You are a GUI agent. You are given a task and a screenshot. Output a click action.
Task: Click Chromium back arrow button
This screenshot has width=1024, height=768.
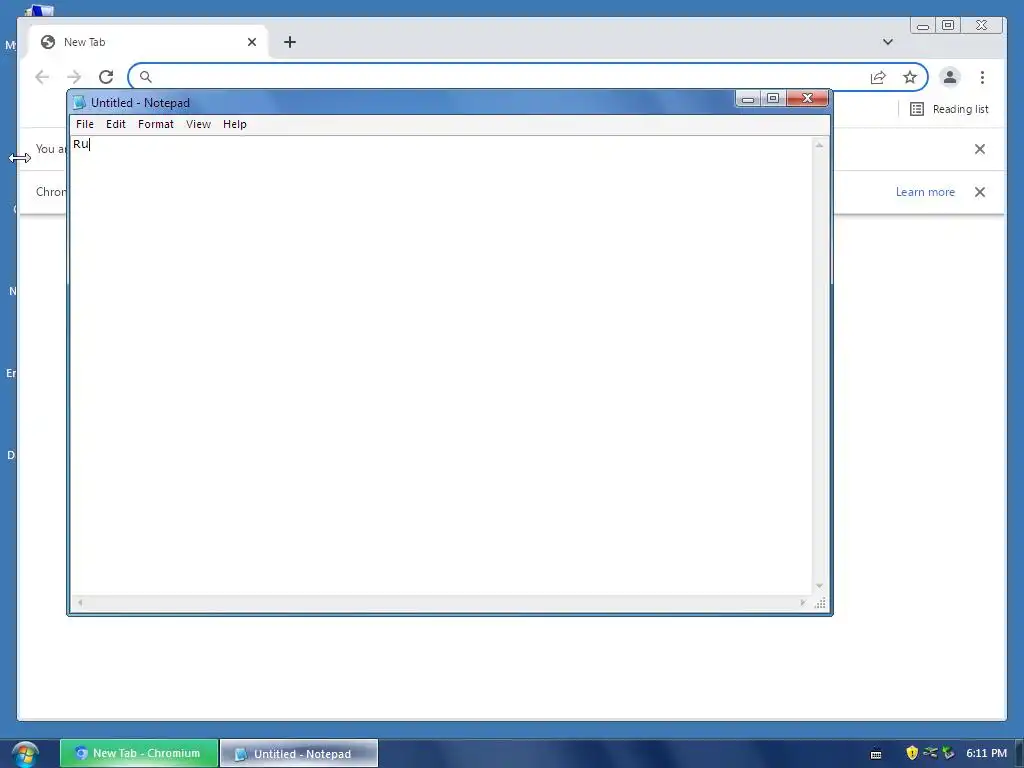(x=42, y=77)
